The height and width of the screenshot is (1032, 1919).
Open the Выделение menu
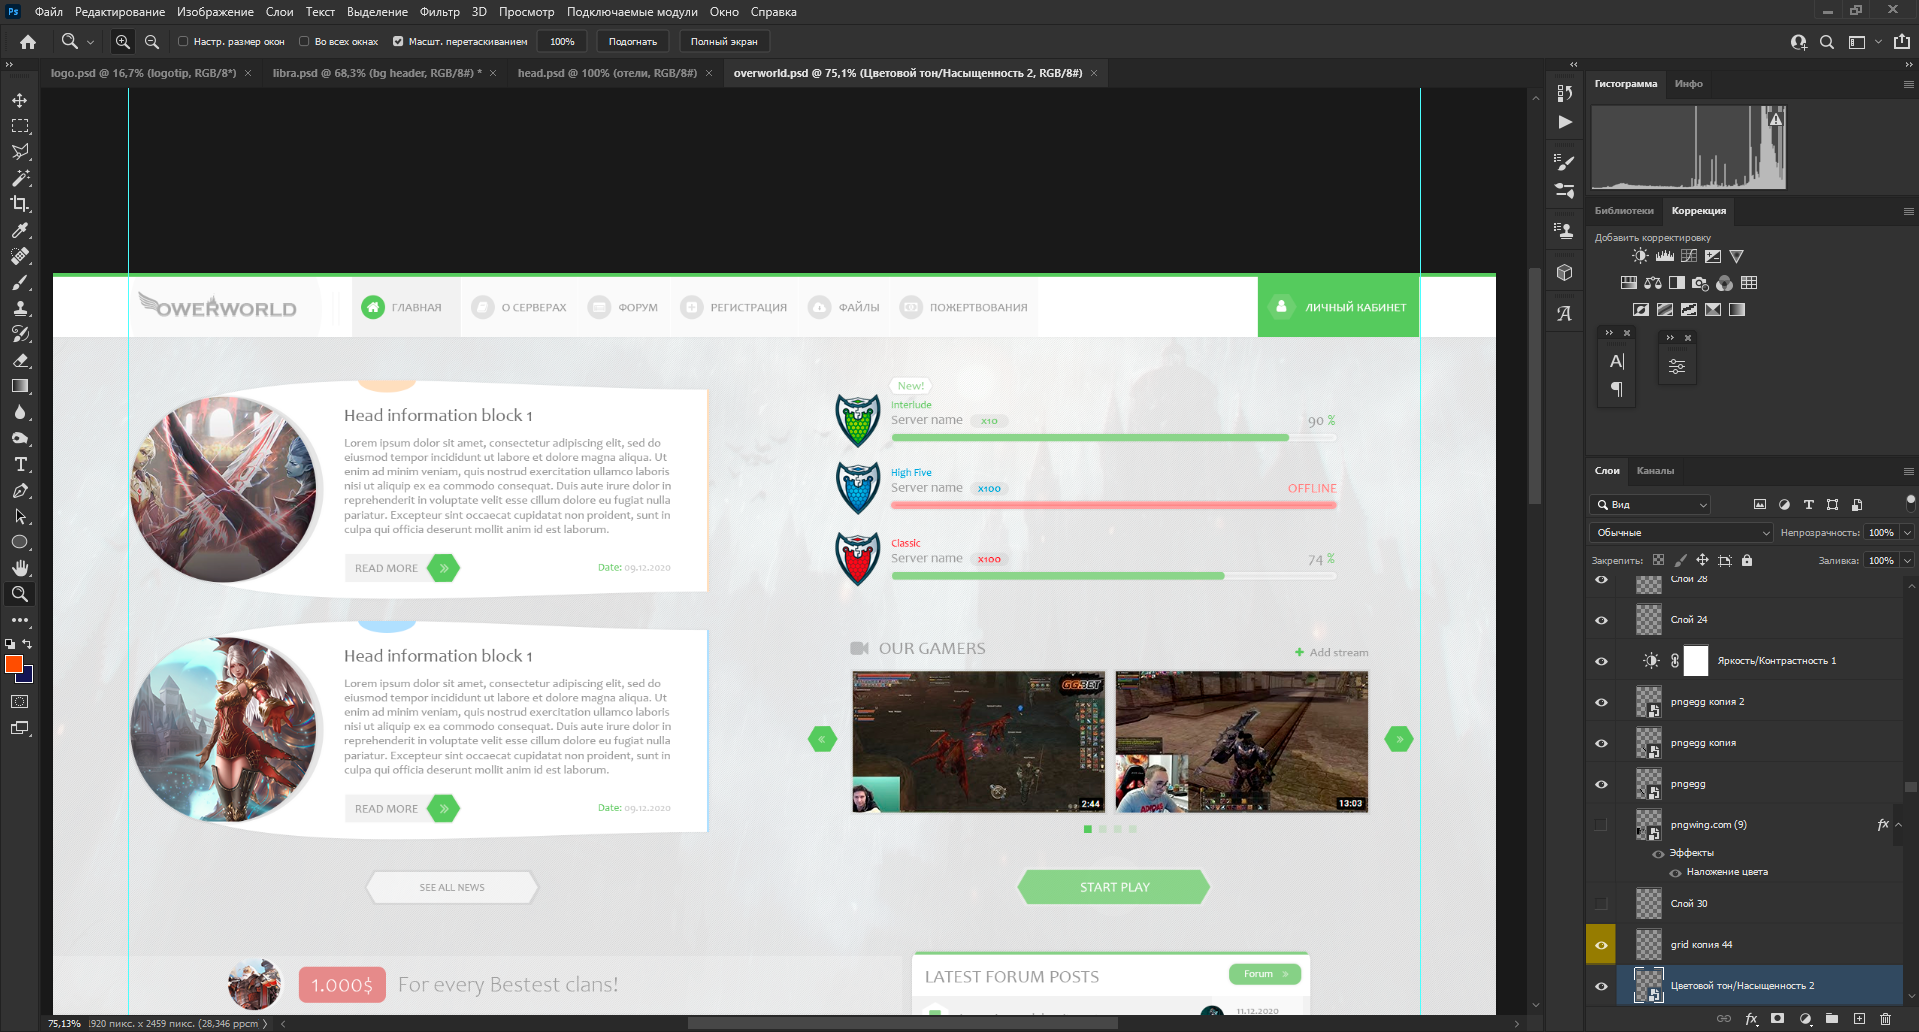pyautogui.click(x=377, y=12)
